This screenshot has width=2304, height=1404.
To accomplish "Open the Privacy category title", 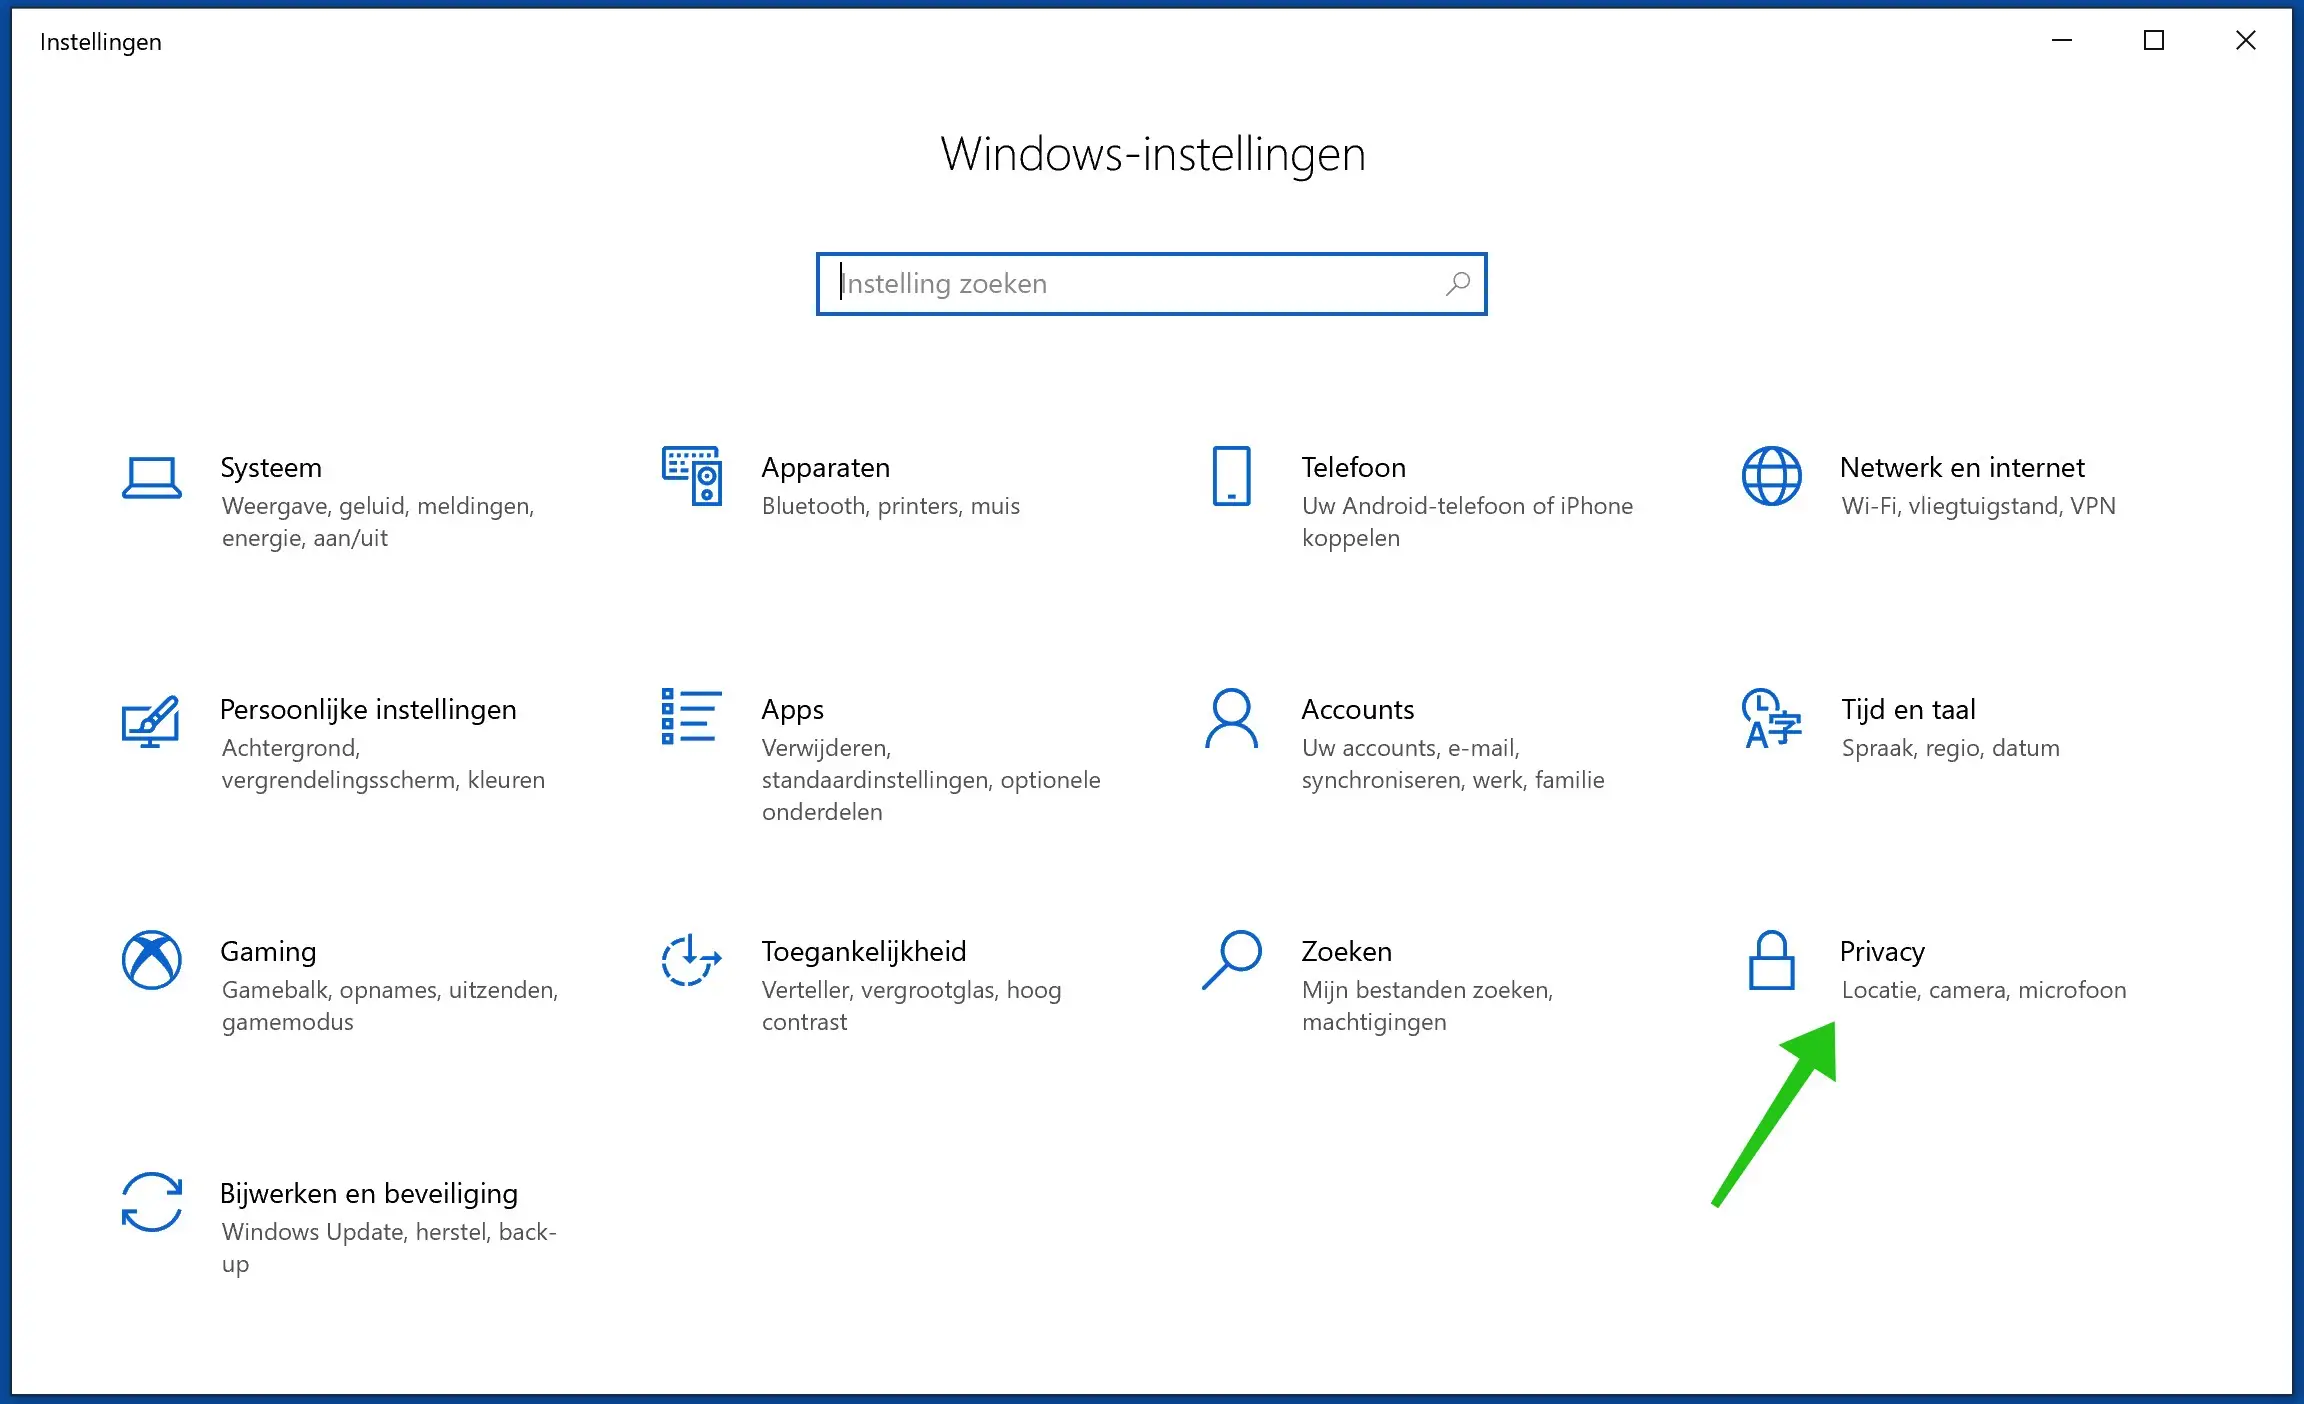I will 1882,951.
